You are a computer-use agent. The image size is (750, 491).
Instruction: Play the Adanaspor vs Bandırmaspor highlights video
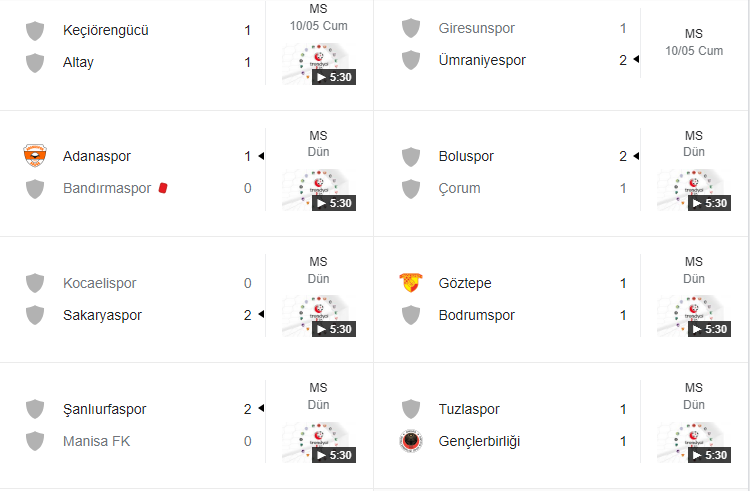pyautogui.click(x=319, y=190)
